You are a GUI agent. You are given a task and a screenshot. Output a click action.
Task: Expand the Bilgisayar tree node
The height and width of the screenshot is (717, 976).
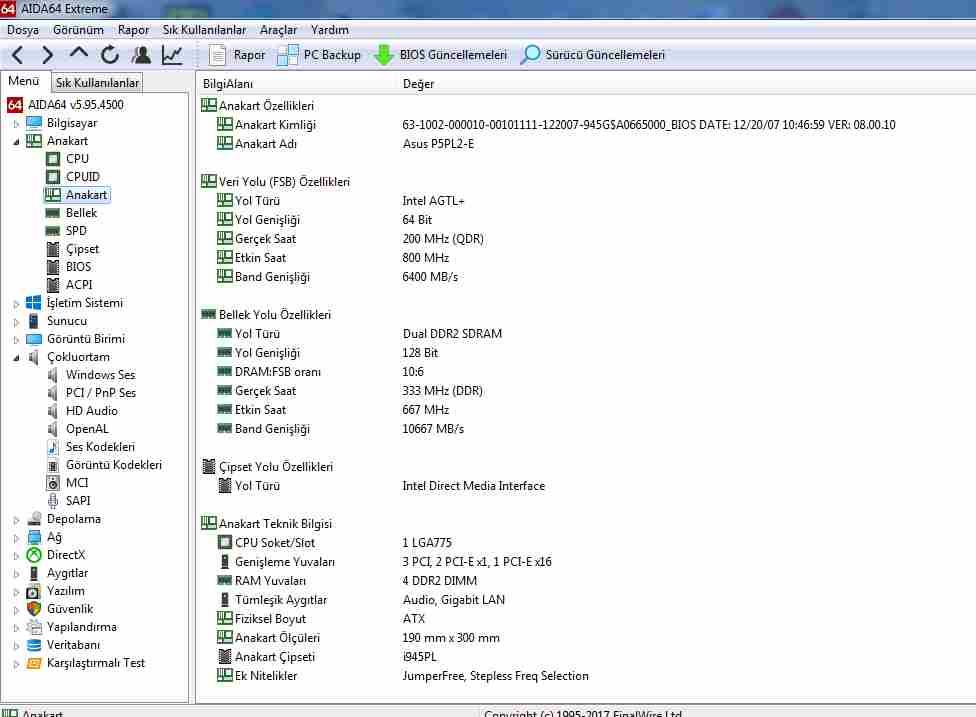click(16, 123)
